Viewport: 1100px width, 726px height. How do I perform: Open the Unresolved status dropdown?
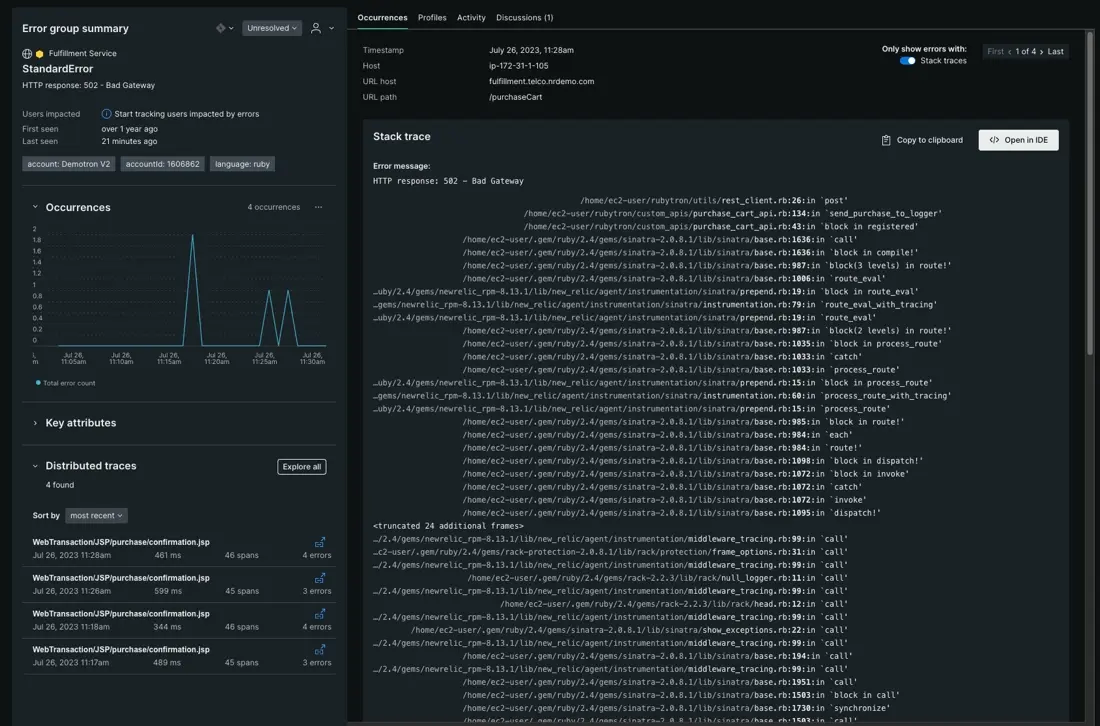(x=272, y=28)
